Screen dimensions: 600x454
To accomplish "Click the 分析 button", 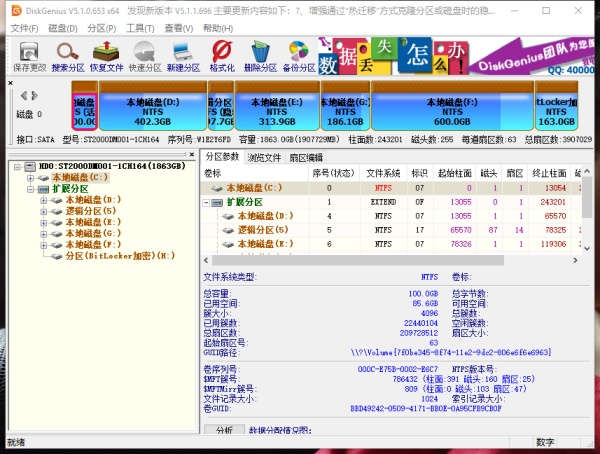I will click(x=224, y=430).
